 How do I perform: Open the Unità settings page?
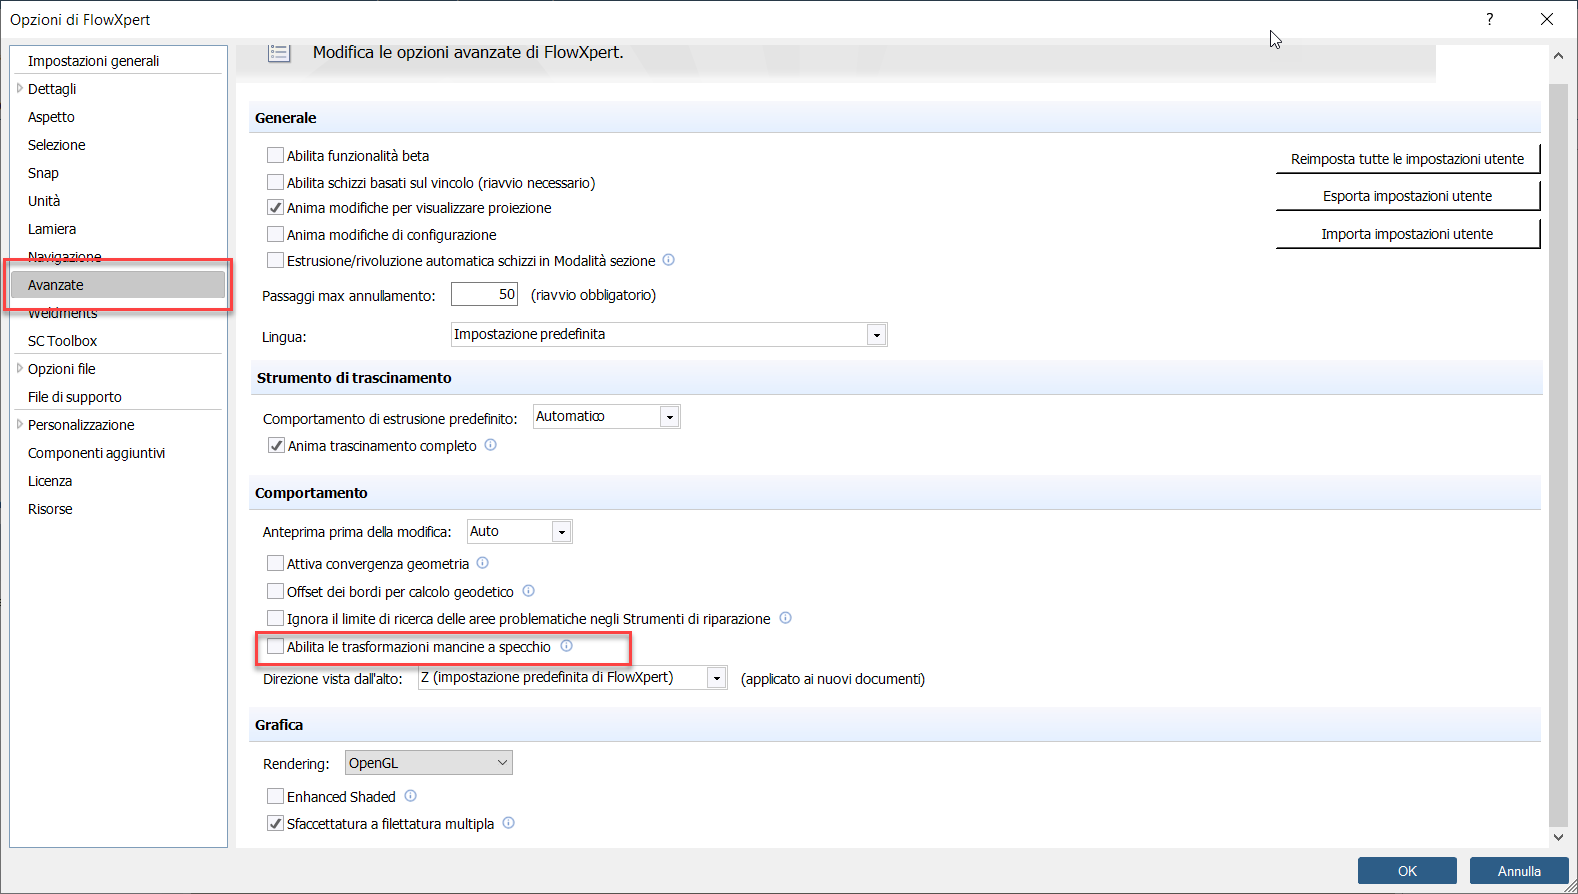tap(44, 201)
